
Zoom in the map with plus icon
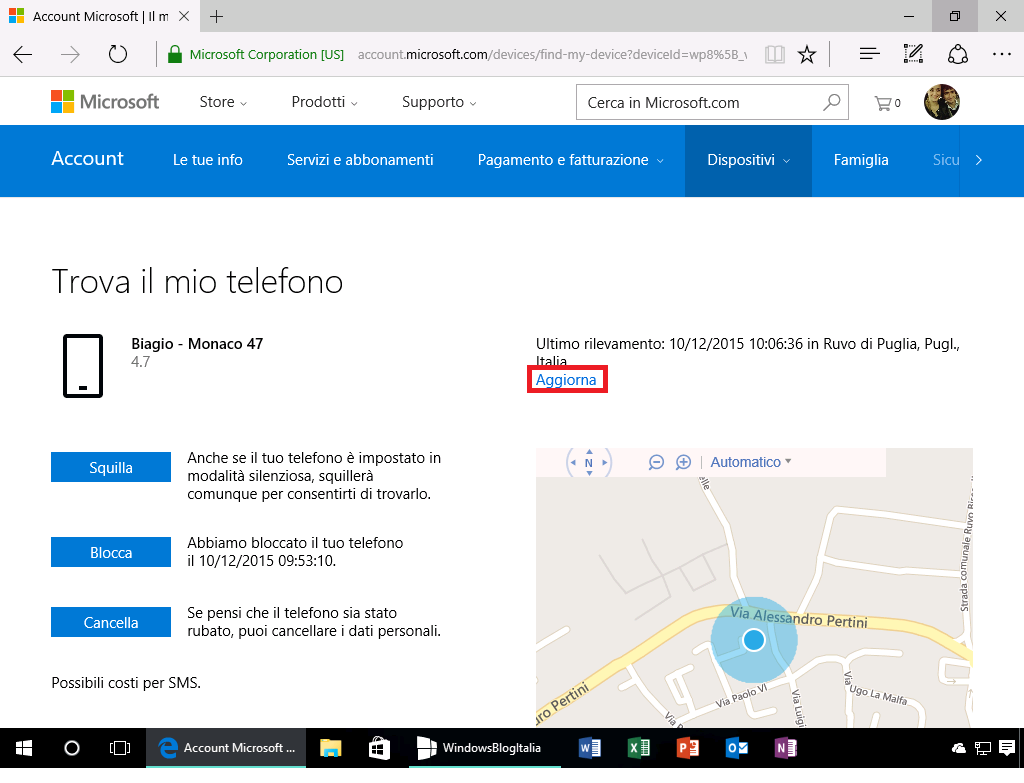[683, 462]
